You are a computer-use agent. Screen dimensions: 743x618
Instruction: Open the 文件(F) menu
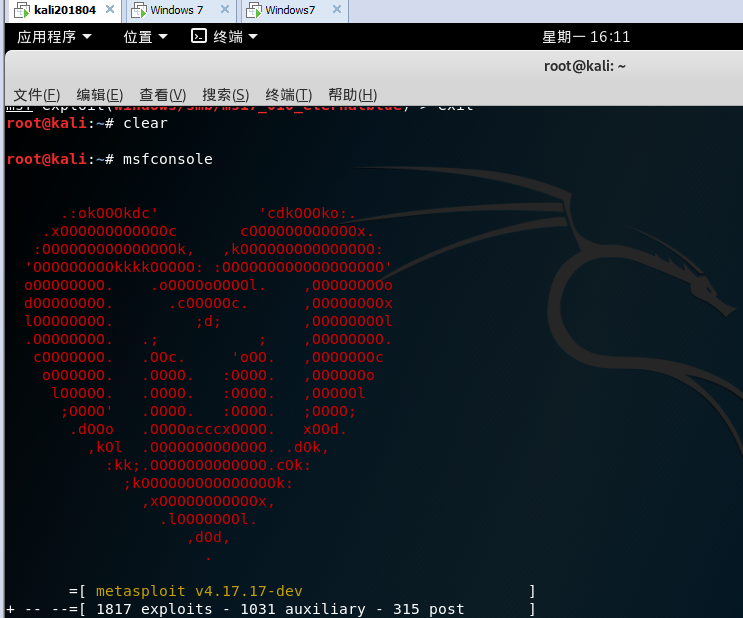pyautogui.click(x=36, y=95)
